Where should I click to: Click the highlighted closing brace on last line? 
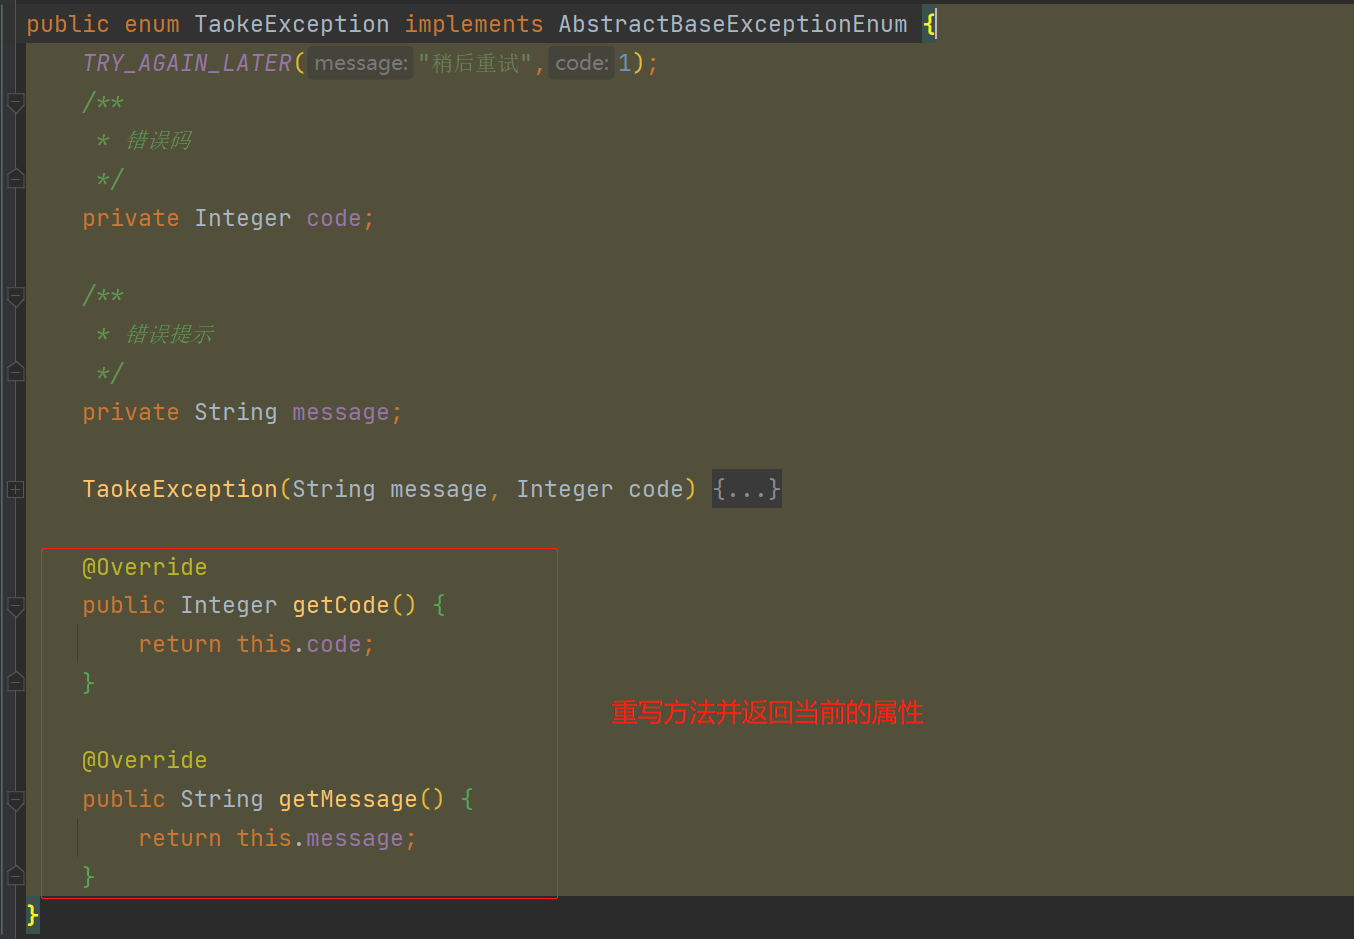point(33,915)
